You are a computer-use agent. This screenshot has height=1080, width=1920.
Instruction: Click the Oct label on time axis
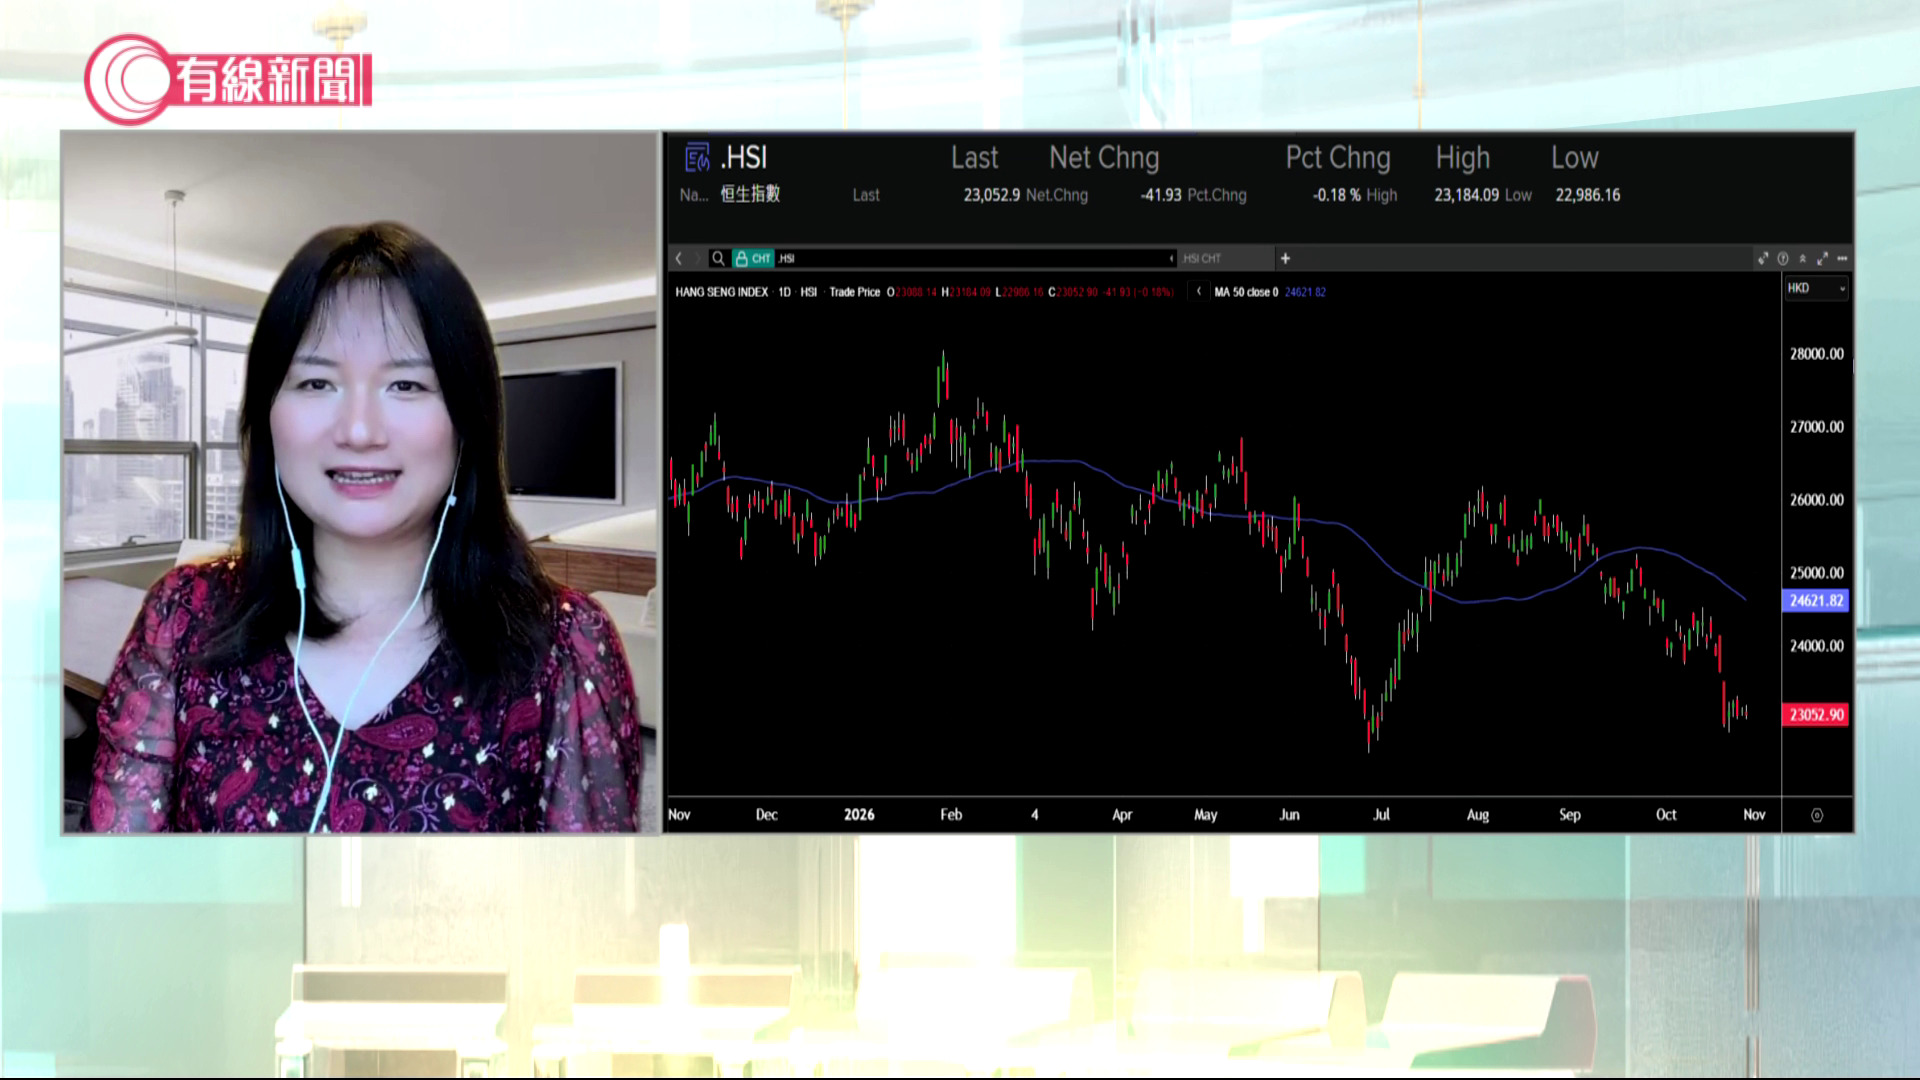click(x=1666, y=815)
